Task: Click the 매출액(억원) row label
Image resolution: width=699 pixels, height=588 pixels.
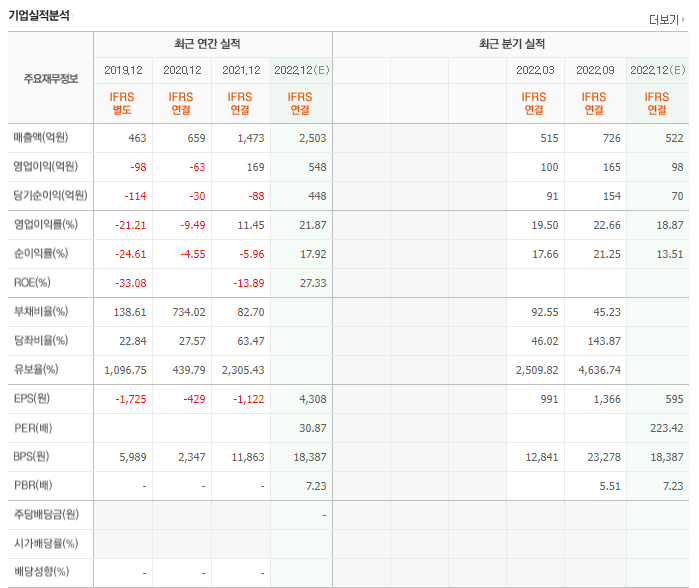Action: click(41, 137)
